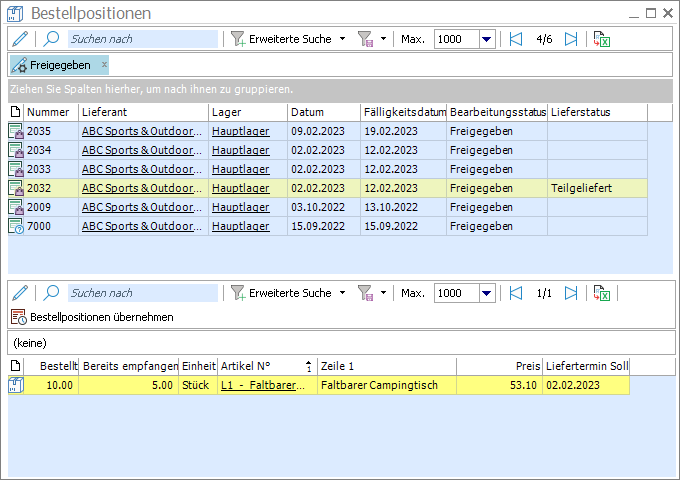Click the filter funnel icon in lower toolbar
680x480 pixels.
[x=366, y=293]
